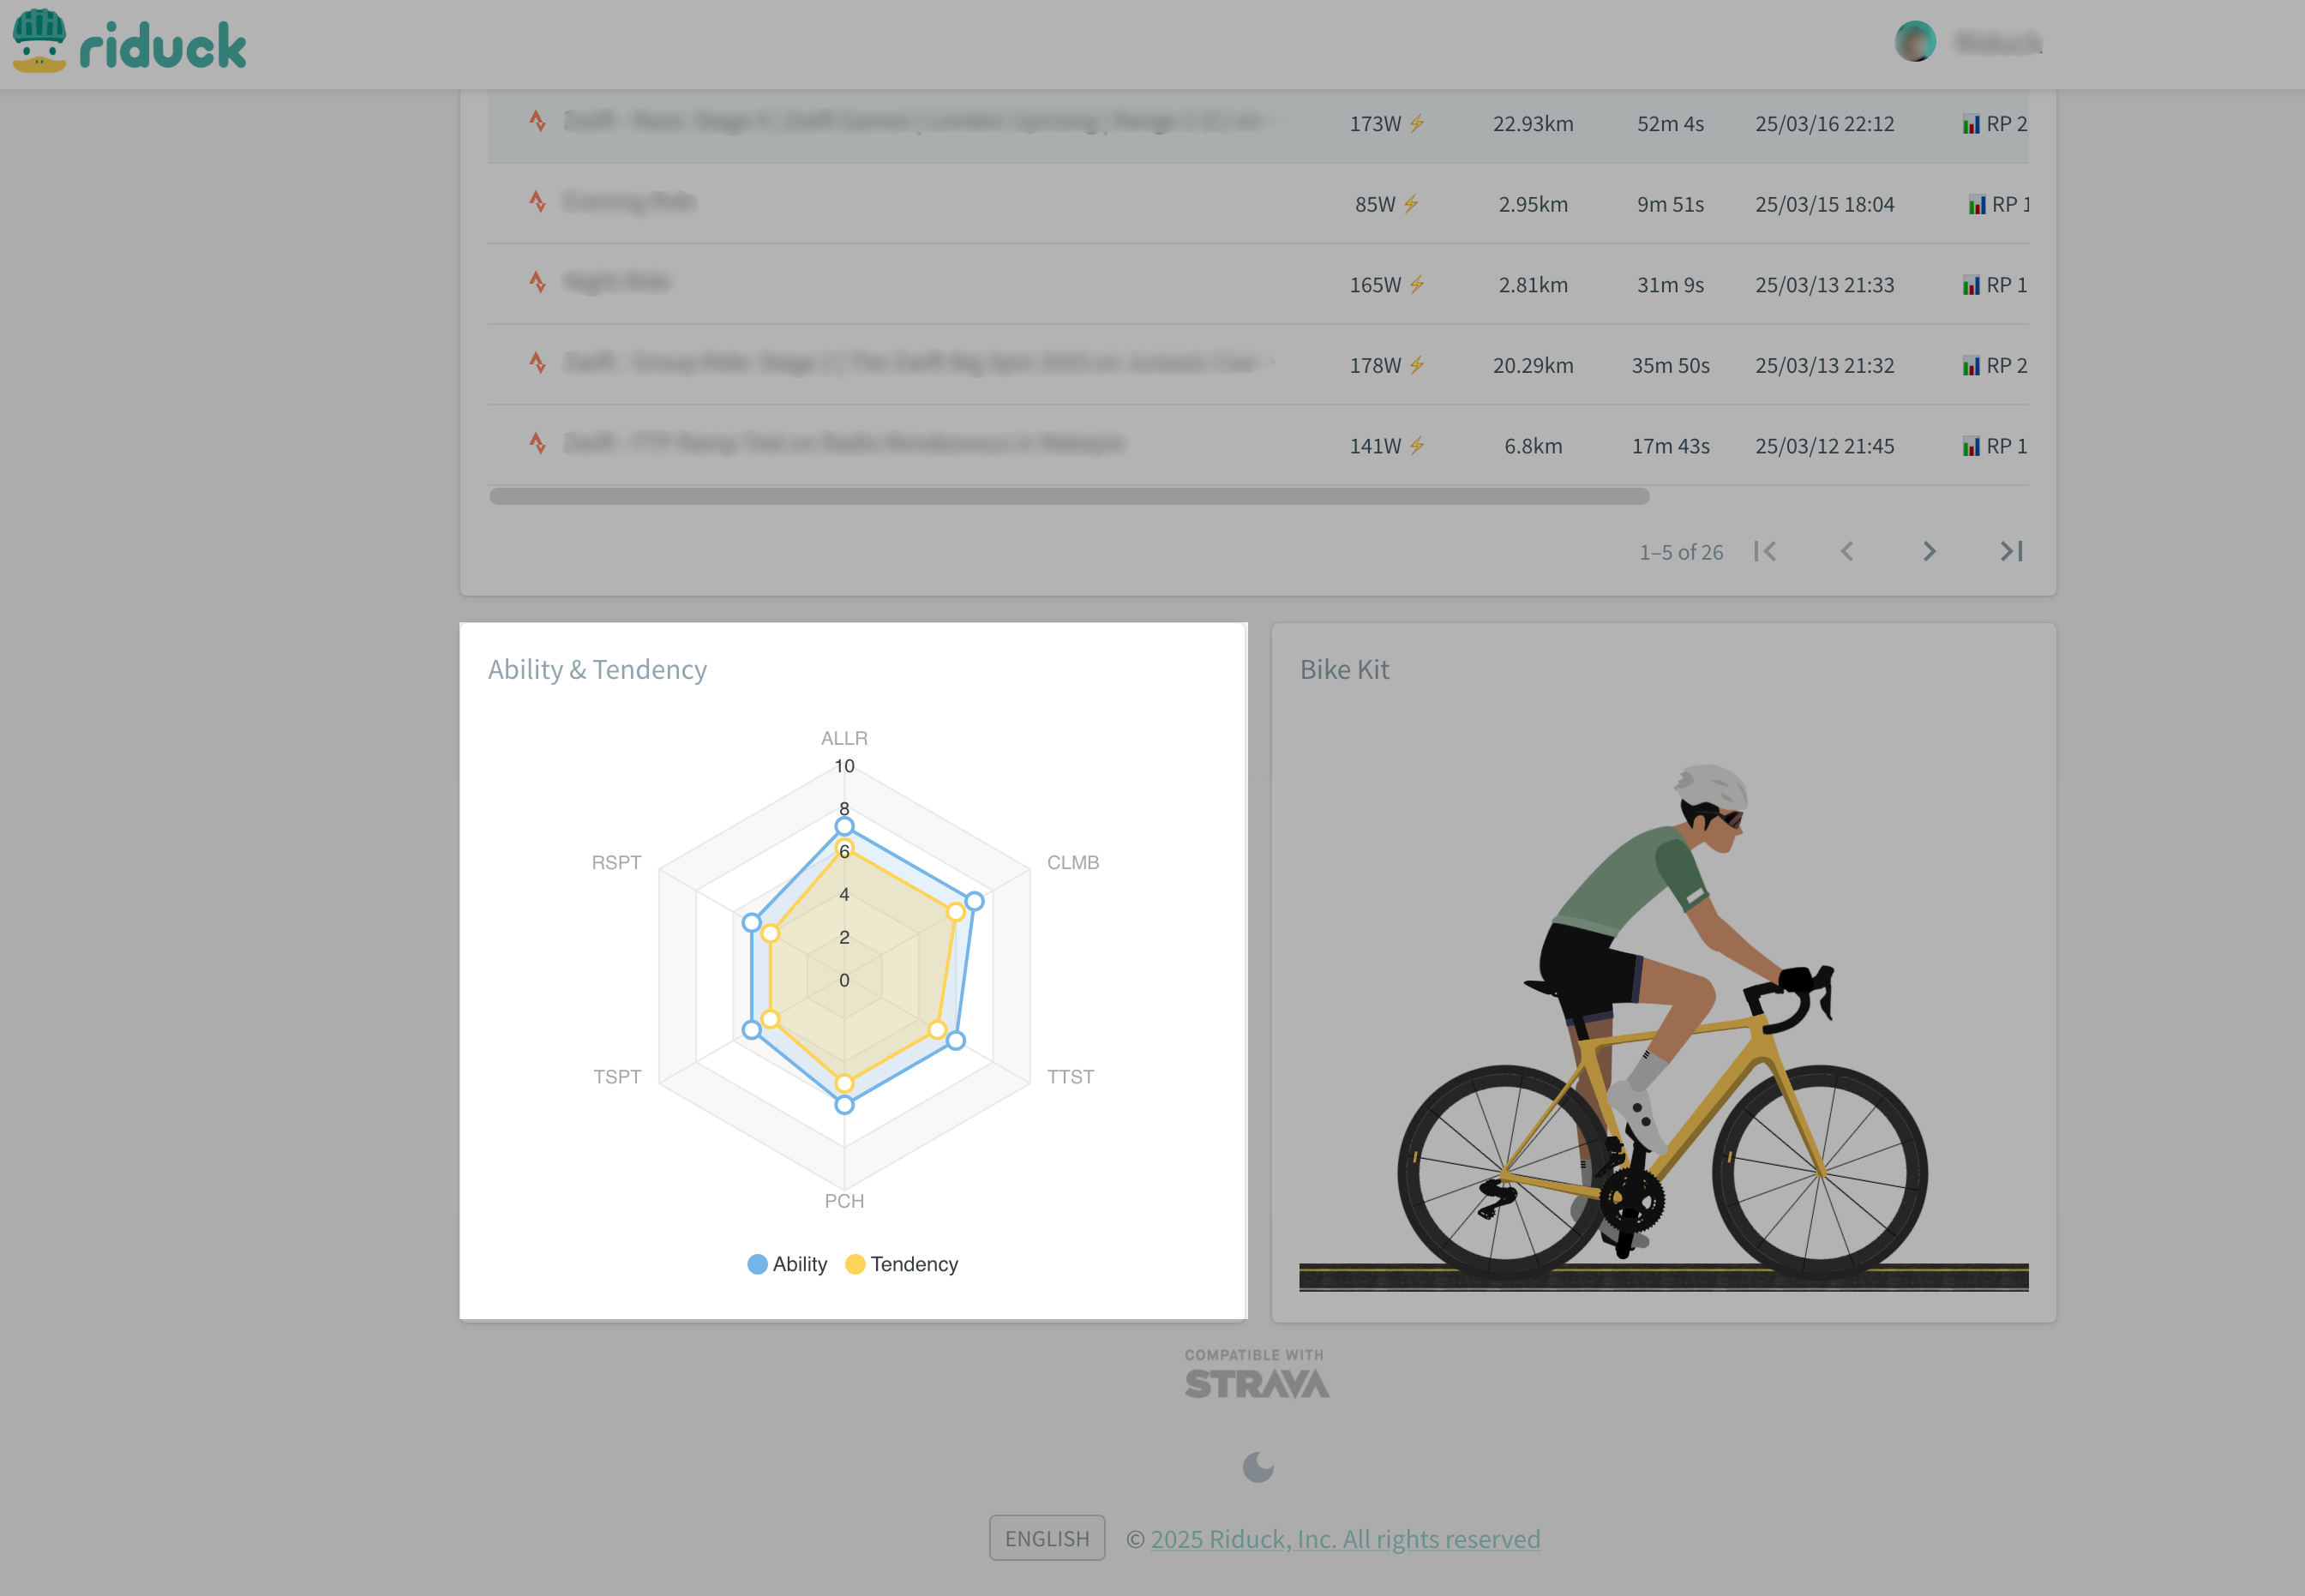Click Strava icon on the 141W activity row
Image resolution: width=2305 pixels, height=1596 pixels.
pos(538,444)
